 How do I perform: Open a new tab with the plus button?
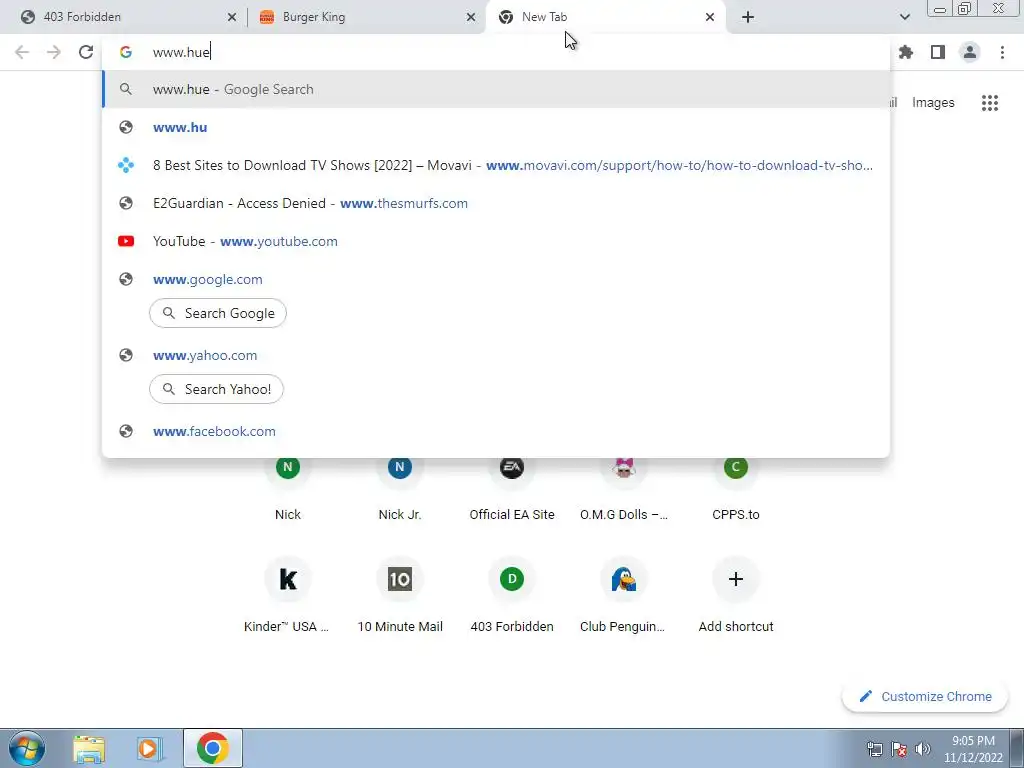tap(748, 17)
